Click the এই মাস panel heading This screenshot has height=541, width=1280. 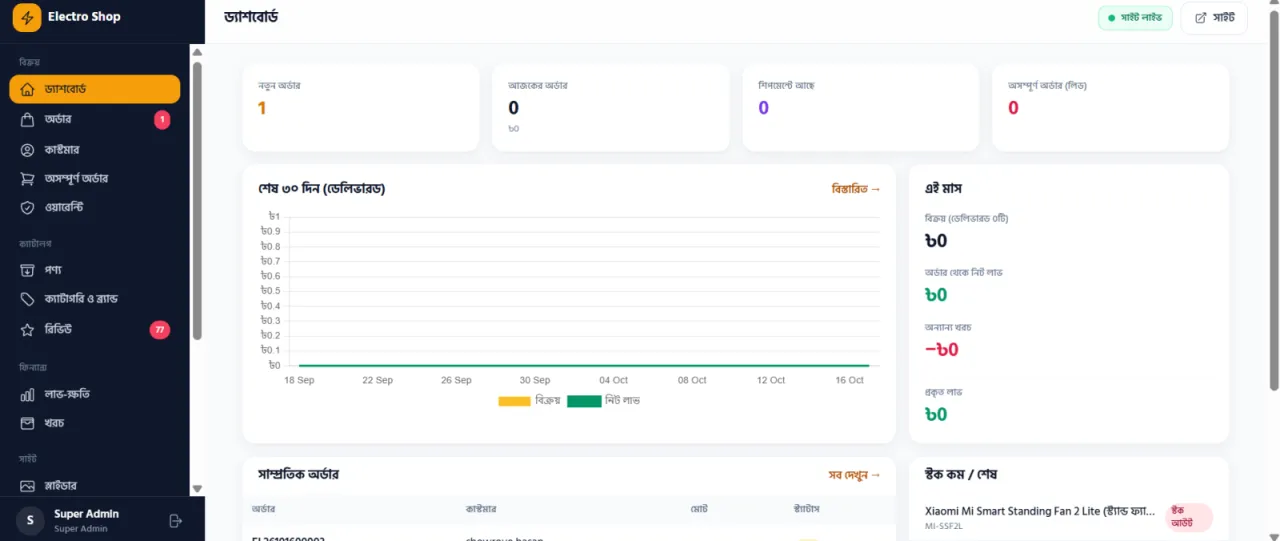click(x=944, y=188)
